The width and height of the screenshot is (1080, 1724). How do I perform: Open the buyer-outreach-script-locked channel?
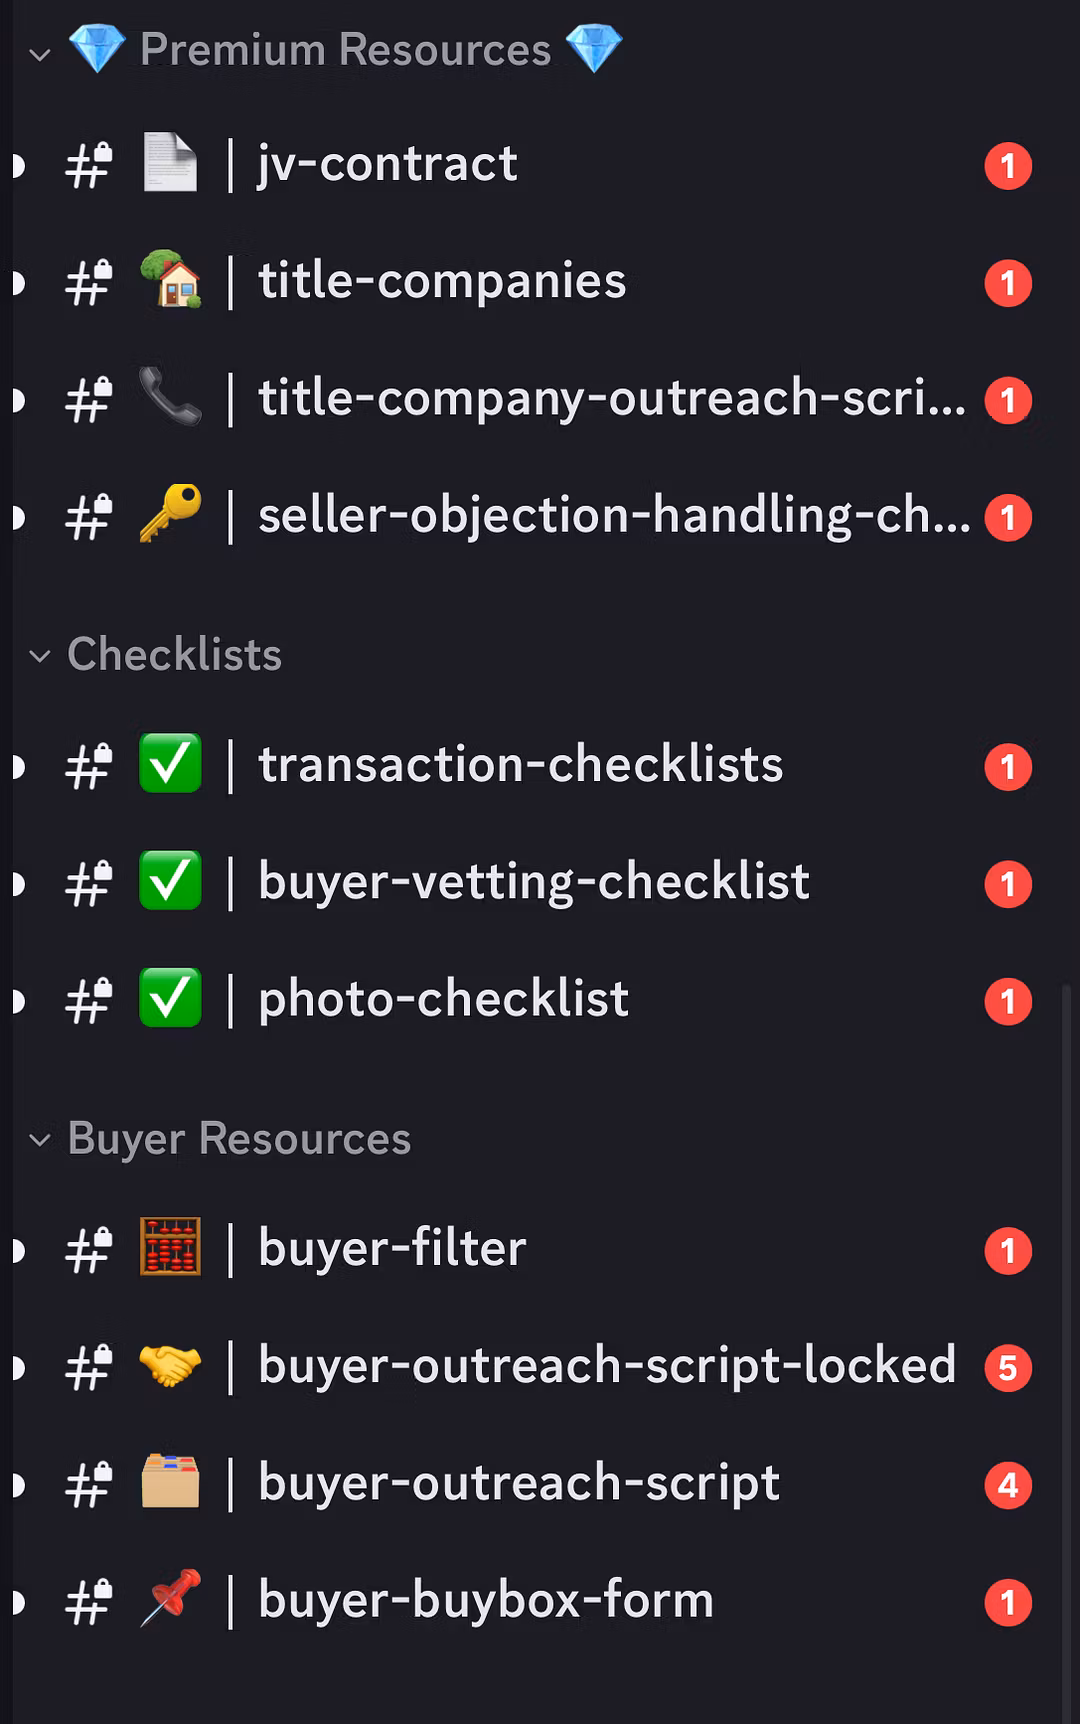coord(606,1366)
